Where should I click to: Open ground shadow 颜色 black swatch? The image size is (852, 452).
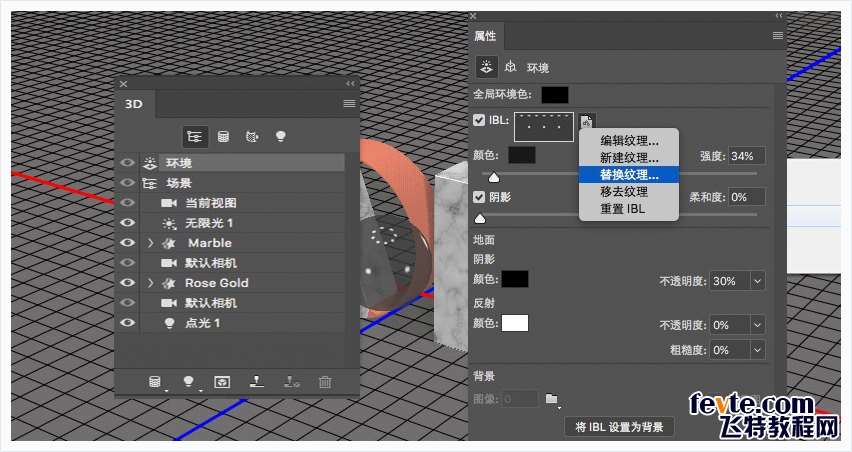click(x=515, y=279)
